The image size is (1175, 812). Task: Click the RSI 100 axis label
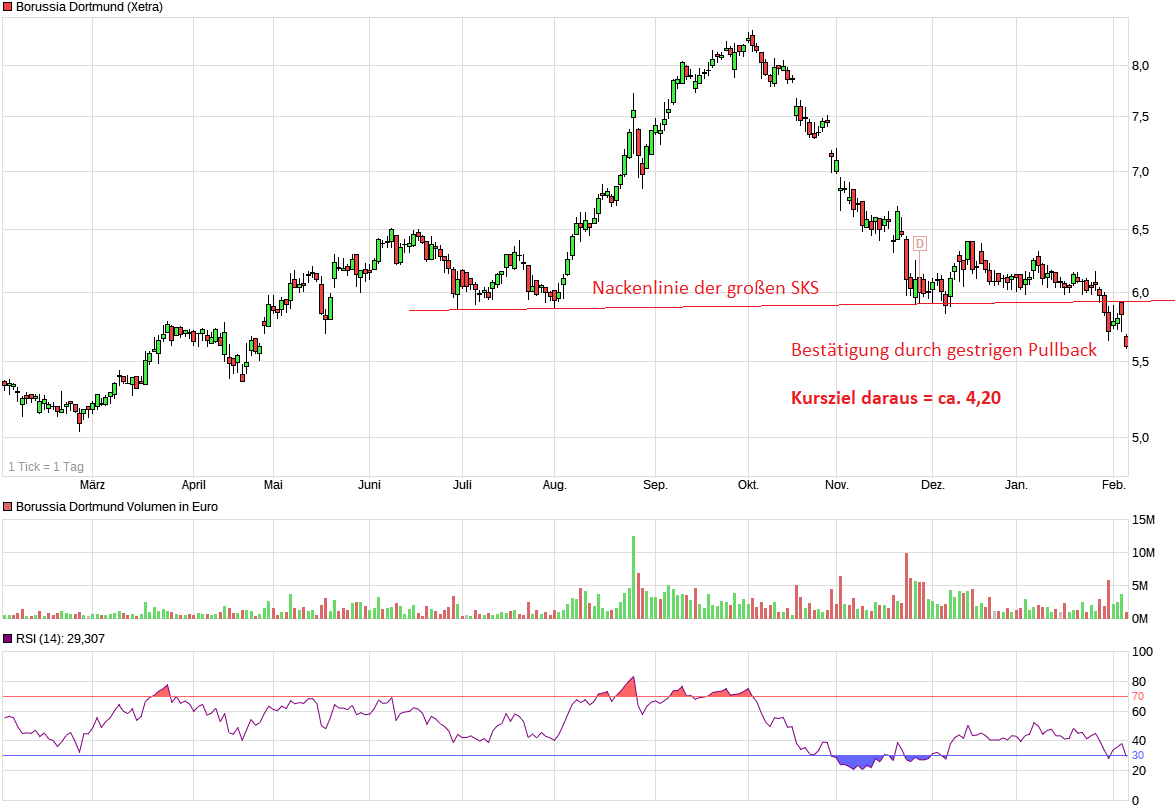coord(1142,652)
